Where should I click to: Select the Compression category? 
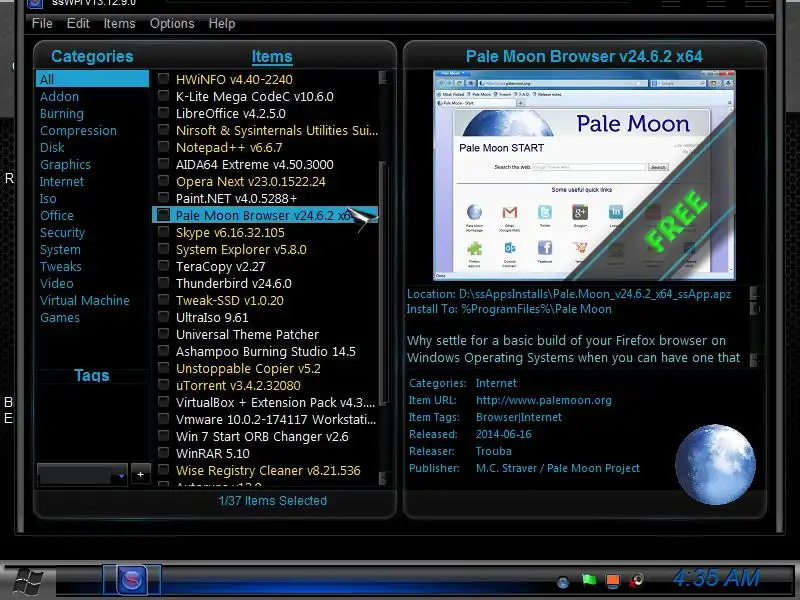pyautogui.click(x=78, y=131)
